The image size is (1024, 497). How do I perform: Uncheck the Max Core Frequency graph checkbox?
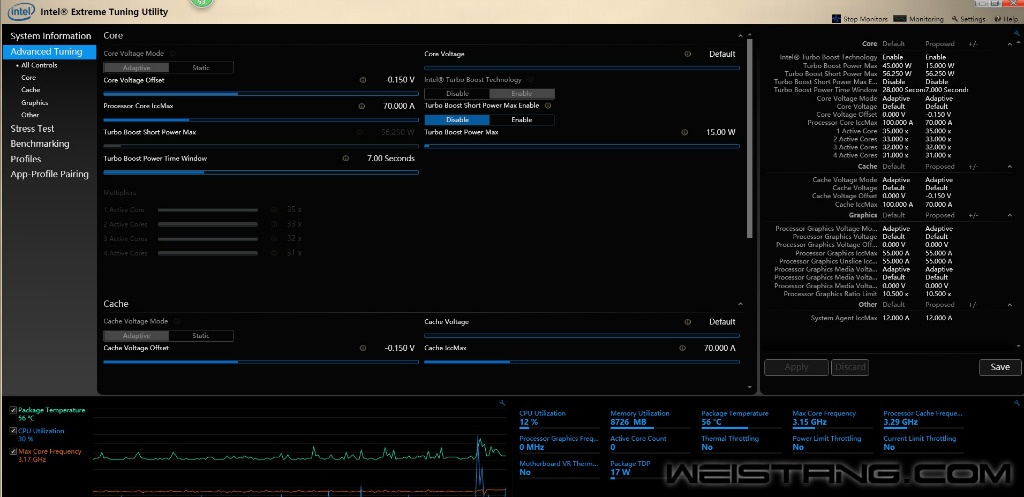[x=13, y=451]
